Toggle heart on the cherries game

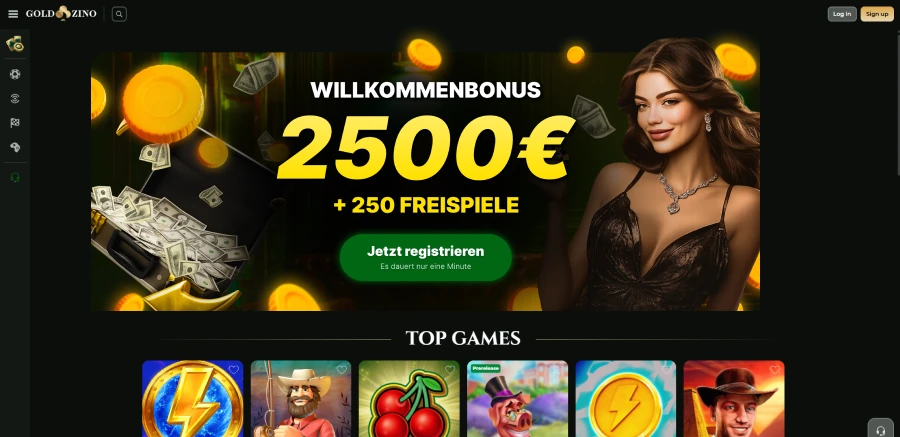(x=450, y=370)
